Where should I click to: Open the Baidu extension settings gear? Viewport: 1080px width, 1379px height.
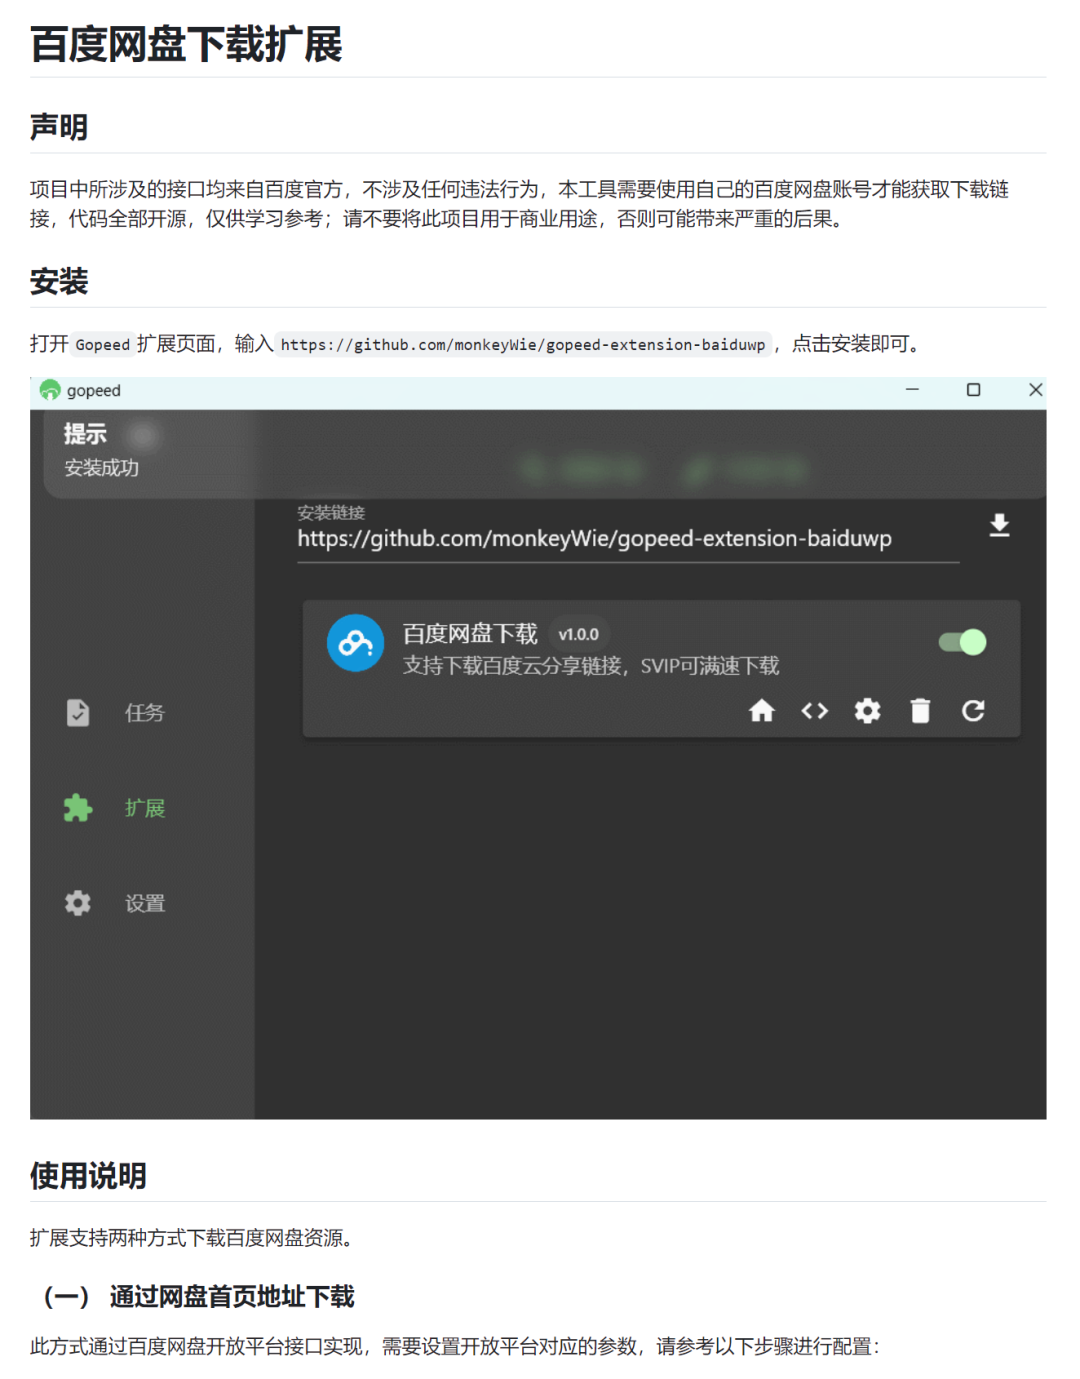867,711
